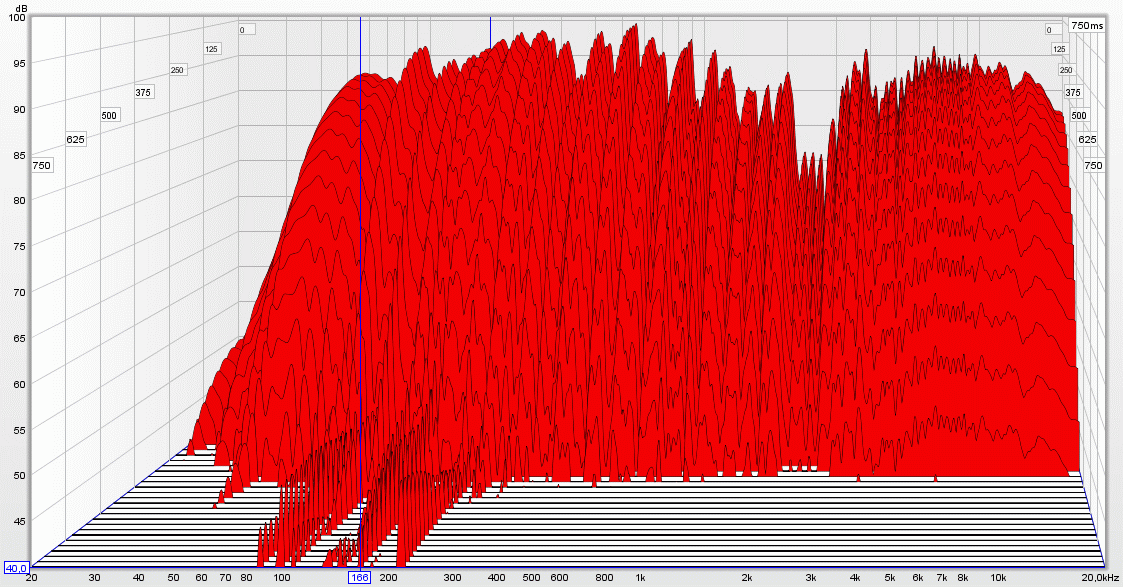Click the 200 label on the frequency axis
This screenshot has width=1123, height=587.
(x=388, y=578)
